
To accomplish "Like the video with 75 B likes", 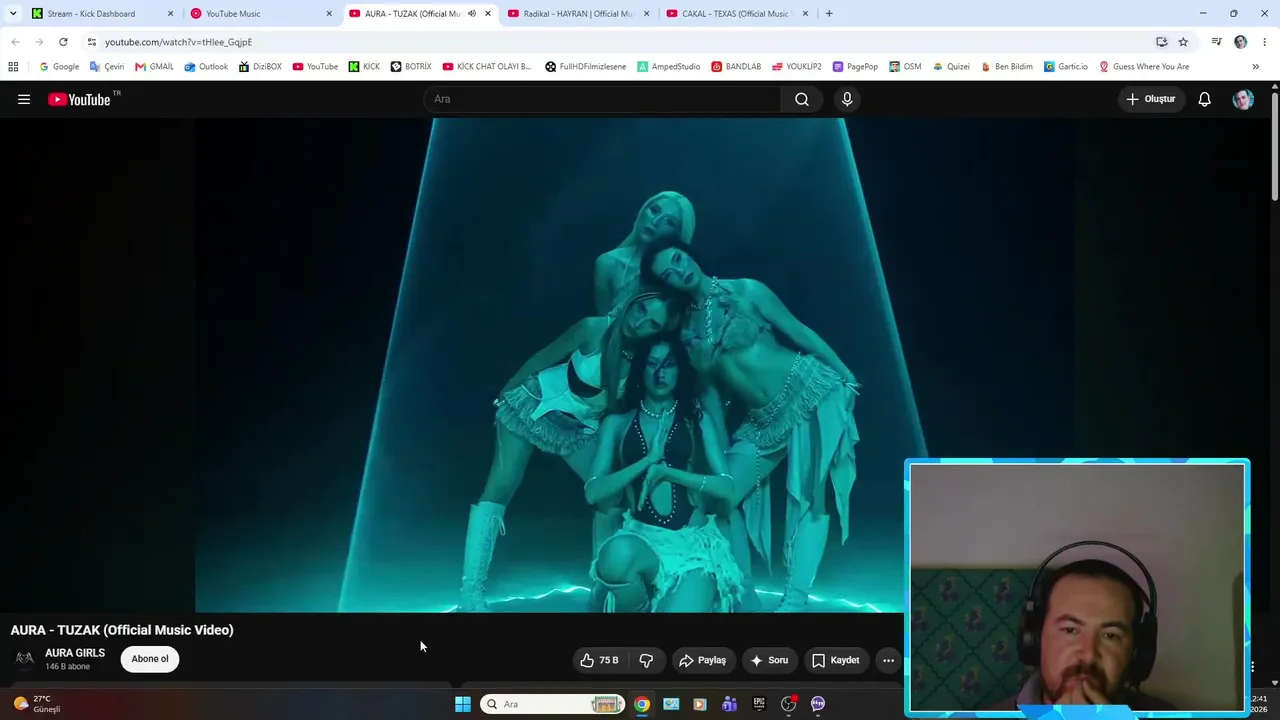I will pyautogui.click(x=599, y=660).
